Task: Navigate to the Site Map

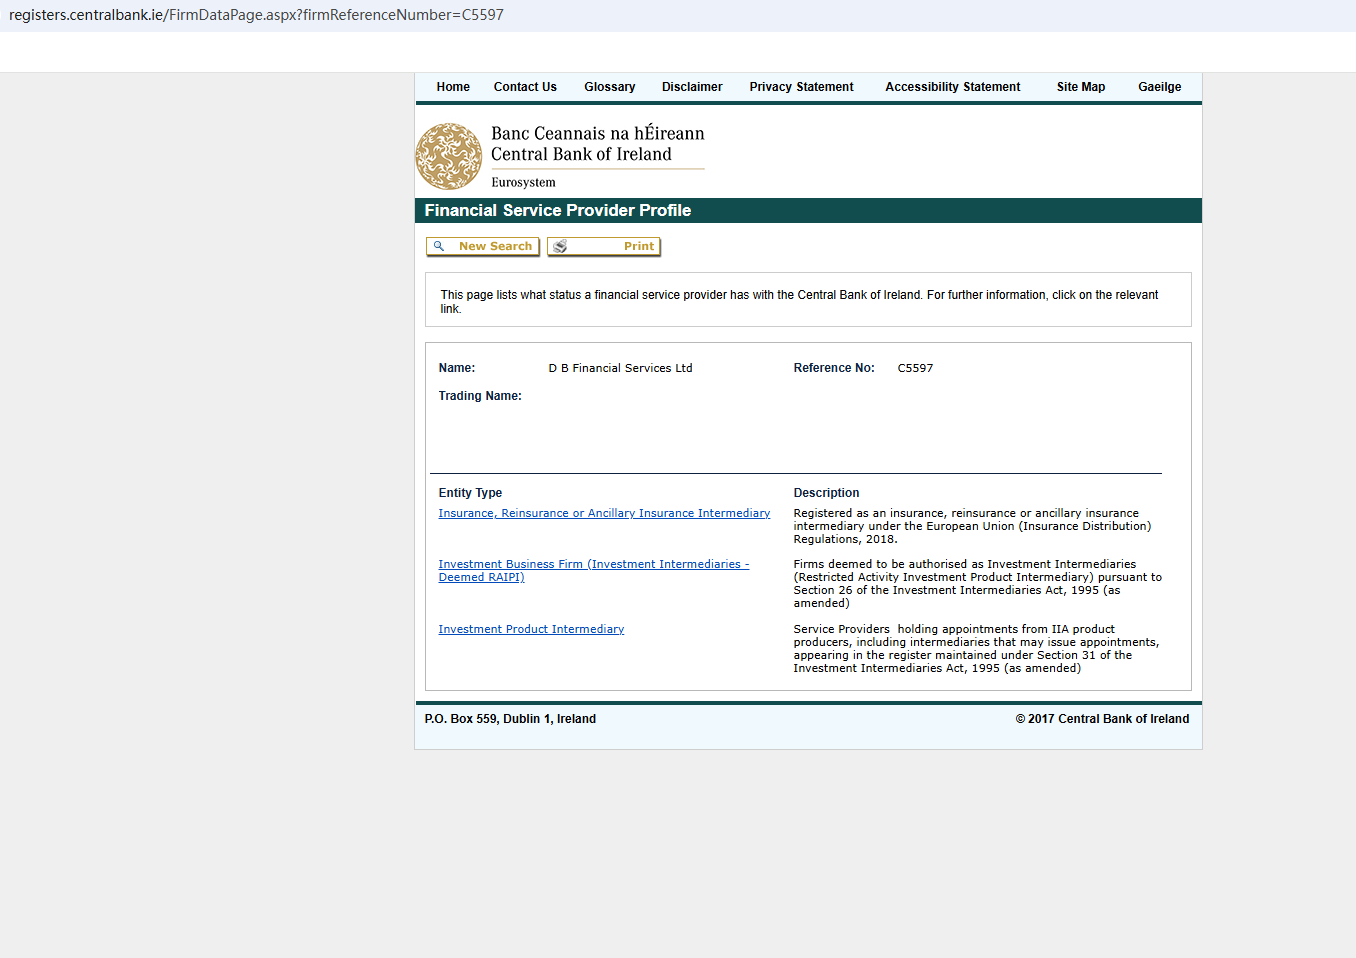Action: pos(1080,87)
